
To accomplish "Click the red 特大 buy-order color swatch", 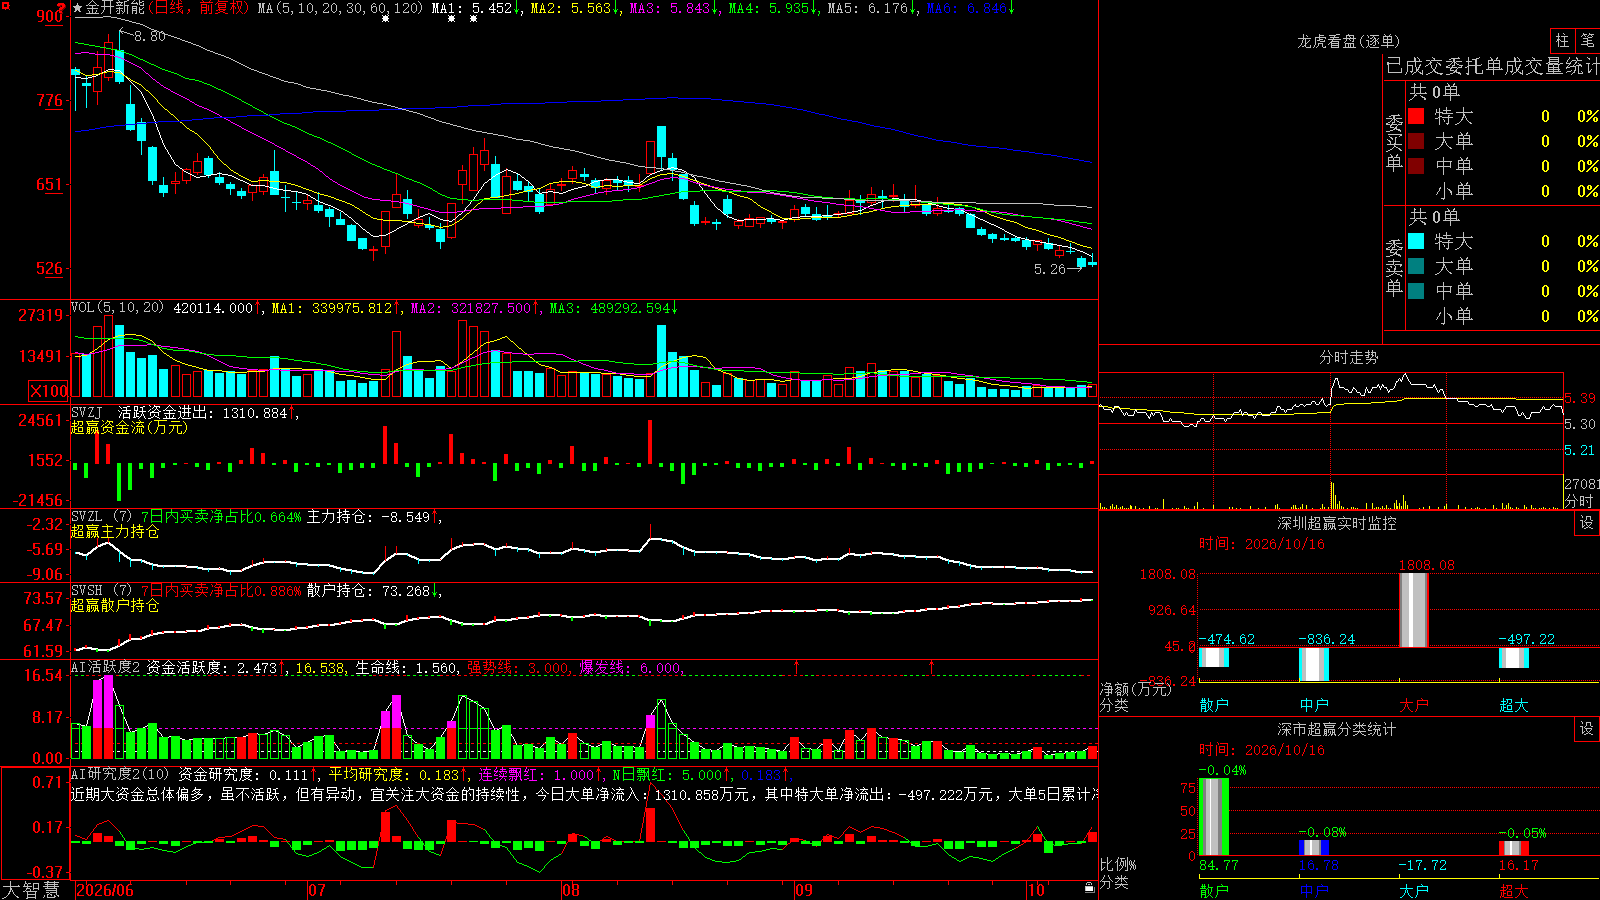I will coord(1416,116).
